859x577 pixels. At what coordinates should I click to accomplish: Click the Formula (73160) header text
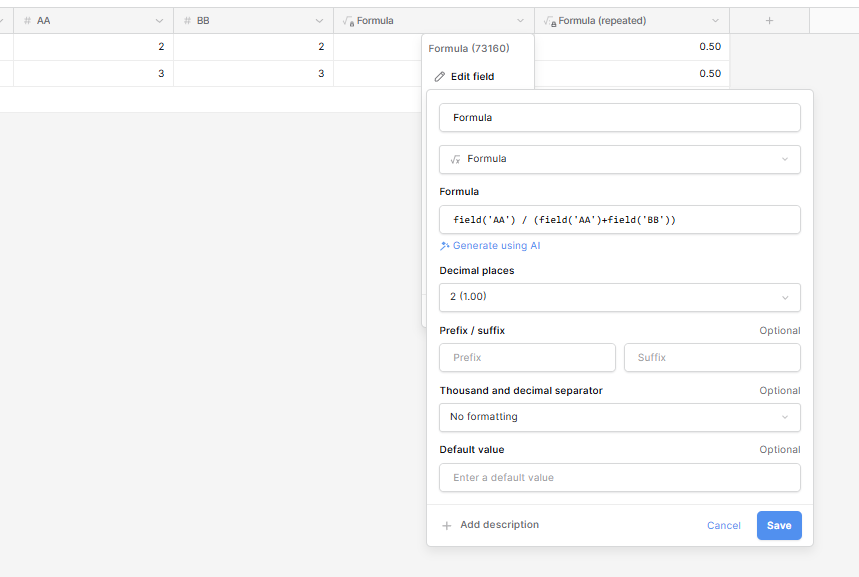pyautogui.click(x=469, y=49)
